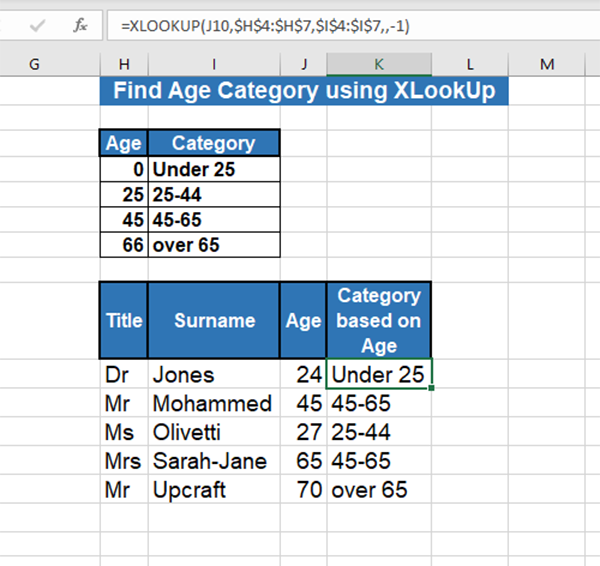Screen dimensions: 600x566
Task: Select column M header
Action: [547, 64]
